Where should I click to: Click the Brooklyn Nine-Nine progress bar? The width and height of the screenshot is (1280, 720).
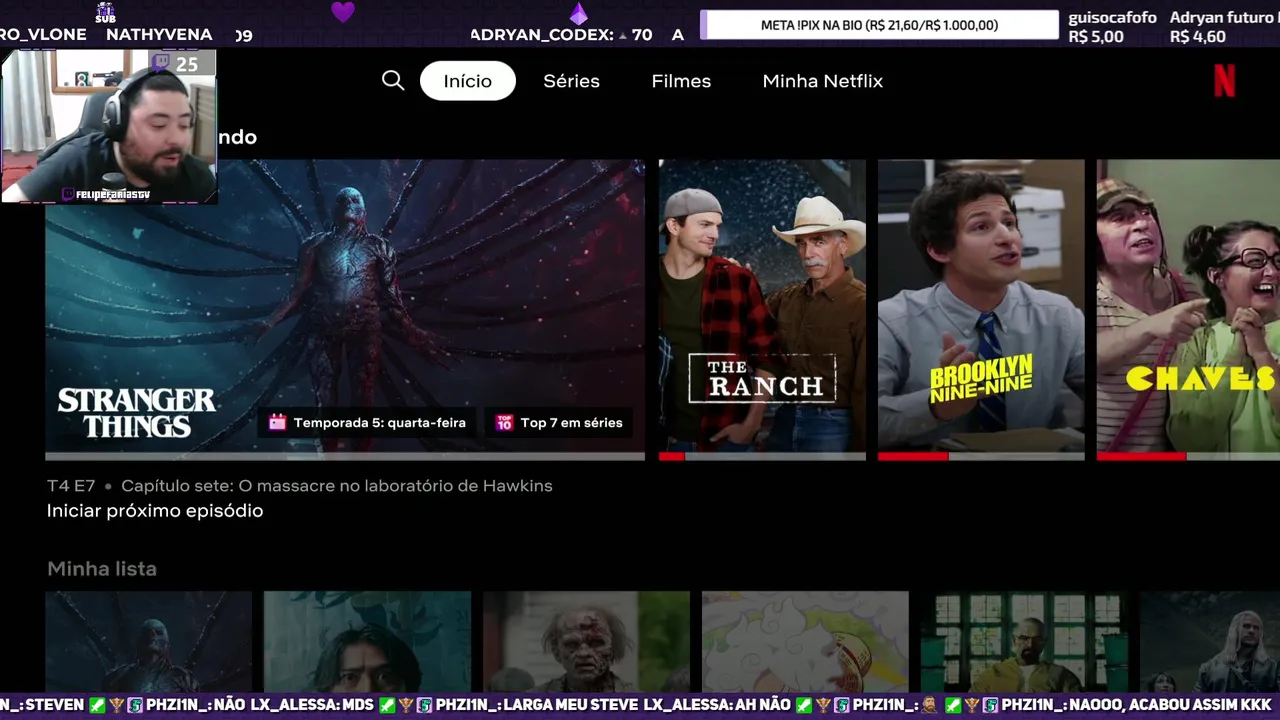[981, 456]
